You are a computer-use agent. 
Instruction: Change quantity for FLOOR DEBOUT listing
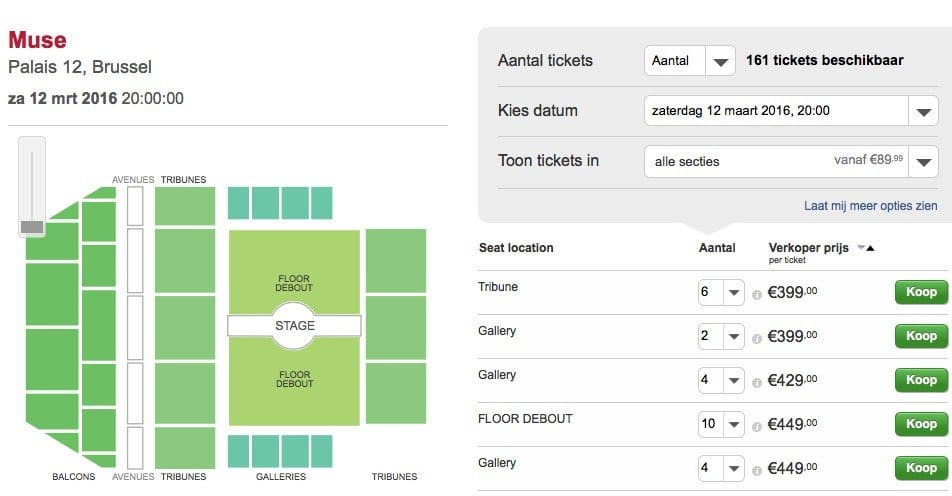point(721,424)
